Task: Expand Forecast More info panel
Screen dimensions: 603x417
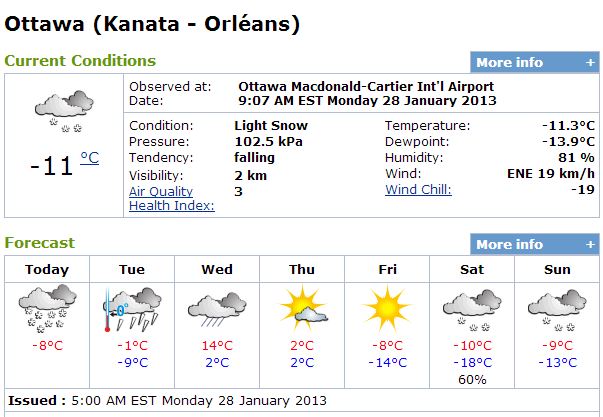Action: point(535,244)
